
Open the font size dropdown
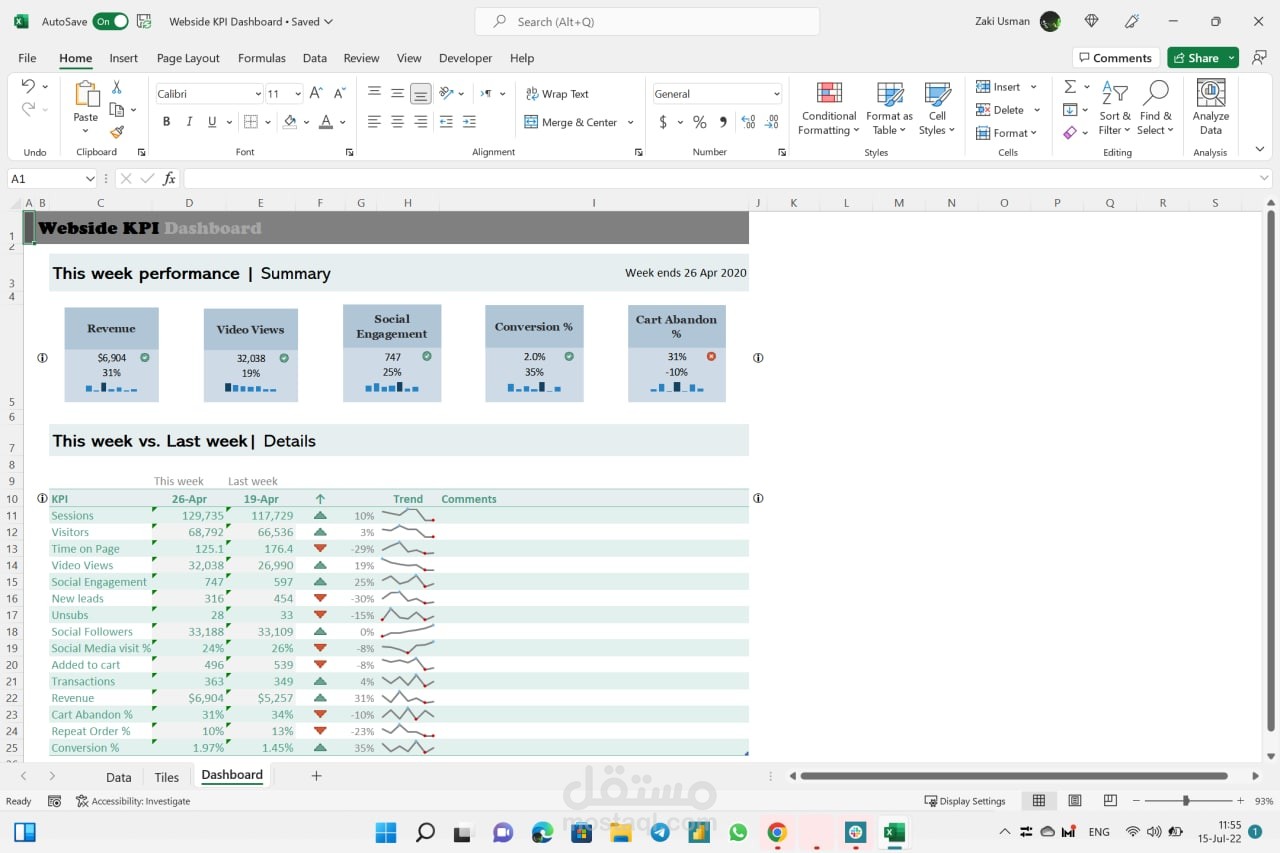(x=297, y=94)
